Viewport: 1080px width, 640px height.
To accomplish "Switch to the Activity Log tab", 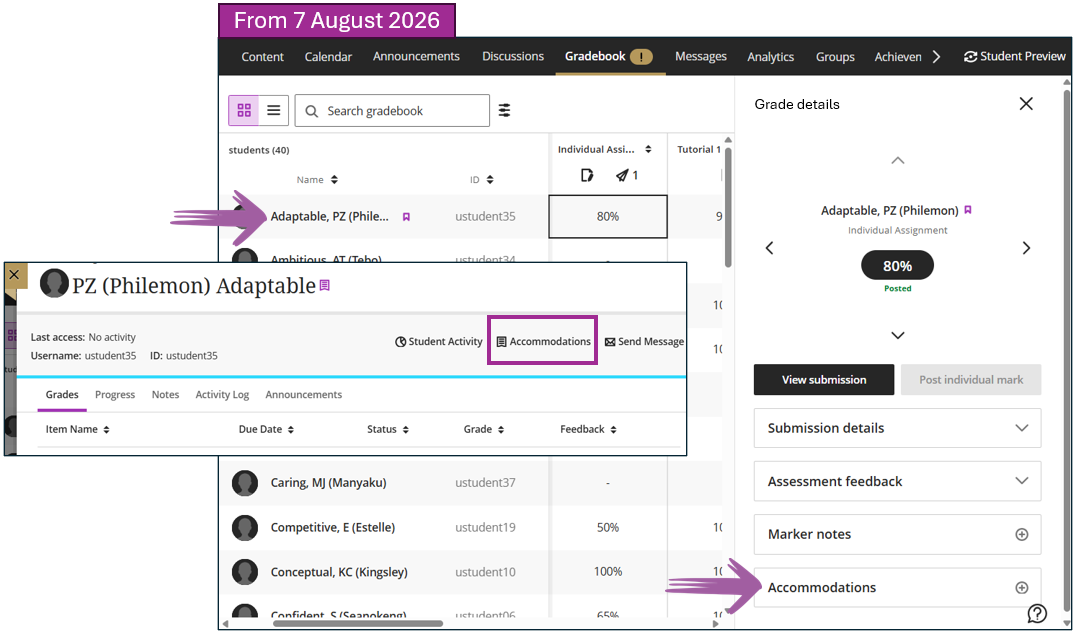I will tap(222, 395).
